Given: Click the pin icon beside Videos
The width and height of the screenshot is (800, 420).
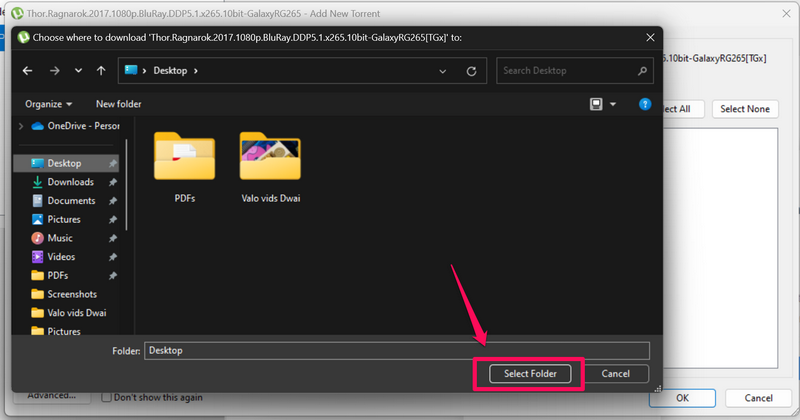Looking at the screenshot, I should [x=113, y=257].
